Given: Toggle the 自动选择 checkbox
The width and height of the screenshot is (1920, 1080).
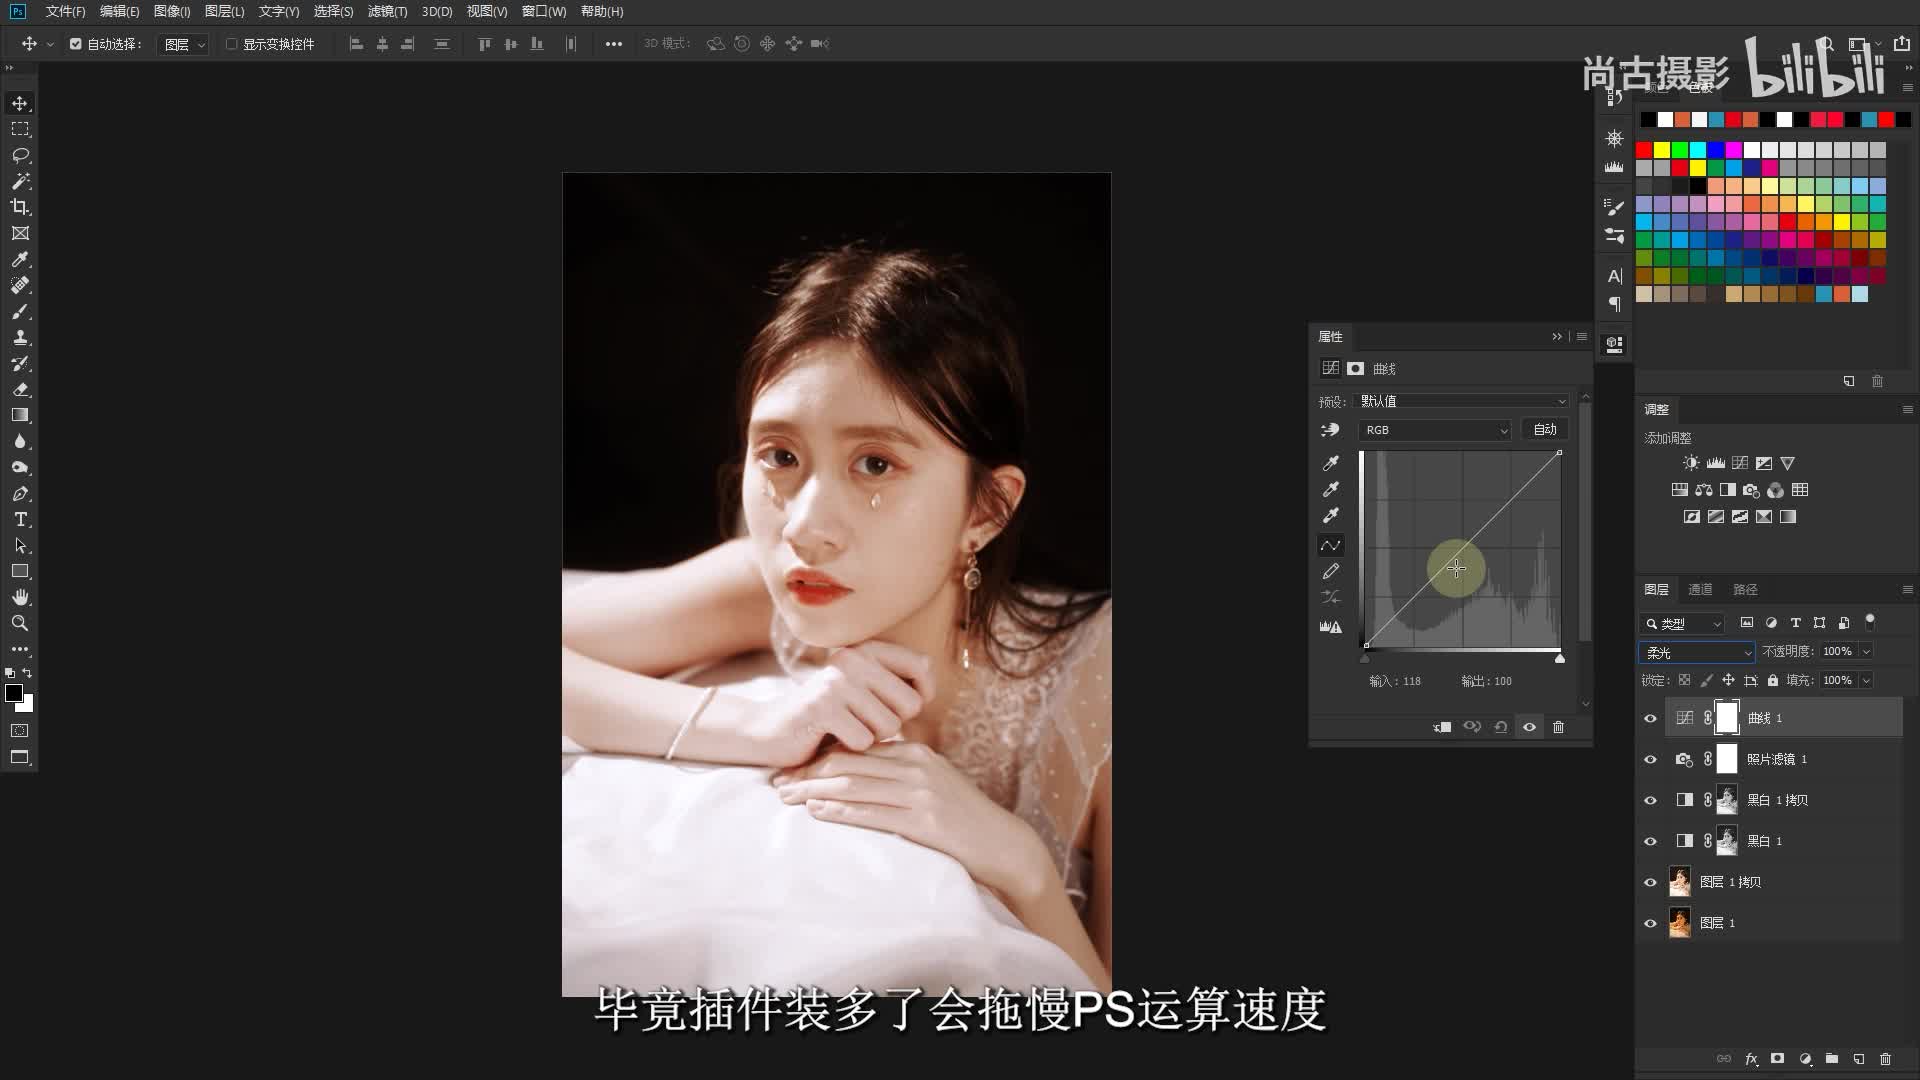Looking at the screenshot, I should (76, 44).
